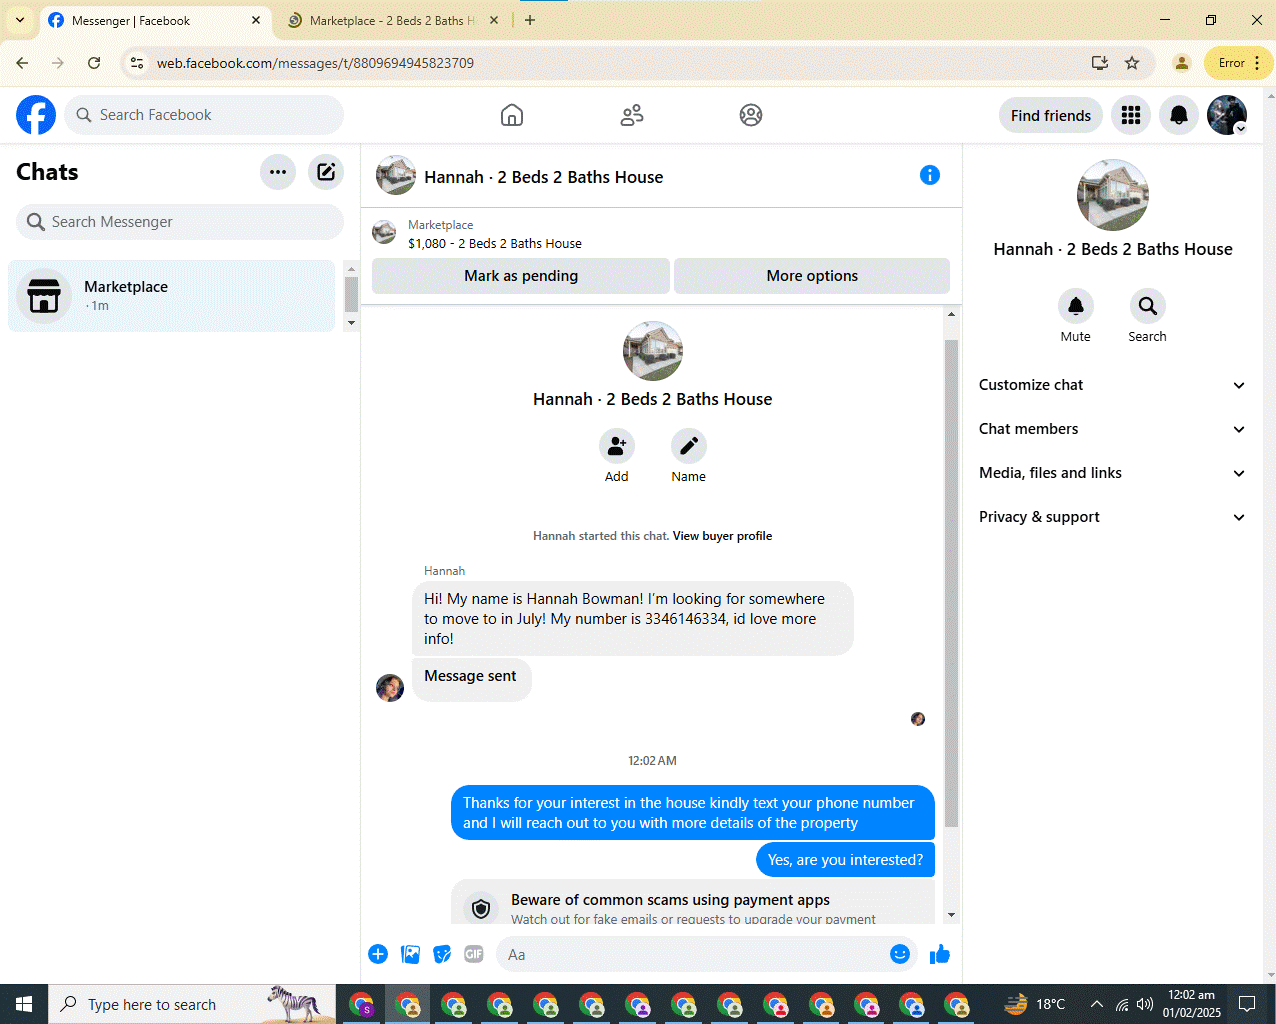Switch to the Messenger | Facebook tab
The height and width of the screenshot is (1024, 1276).
(155, 20)
